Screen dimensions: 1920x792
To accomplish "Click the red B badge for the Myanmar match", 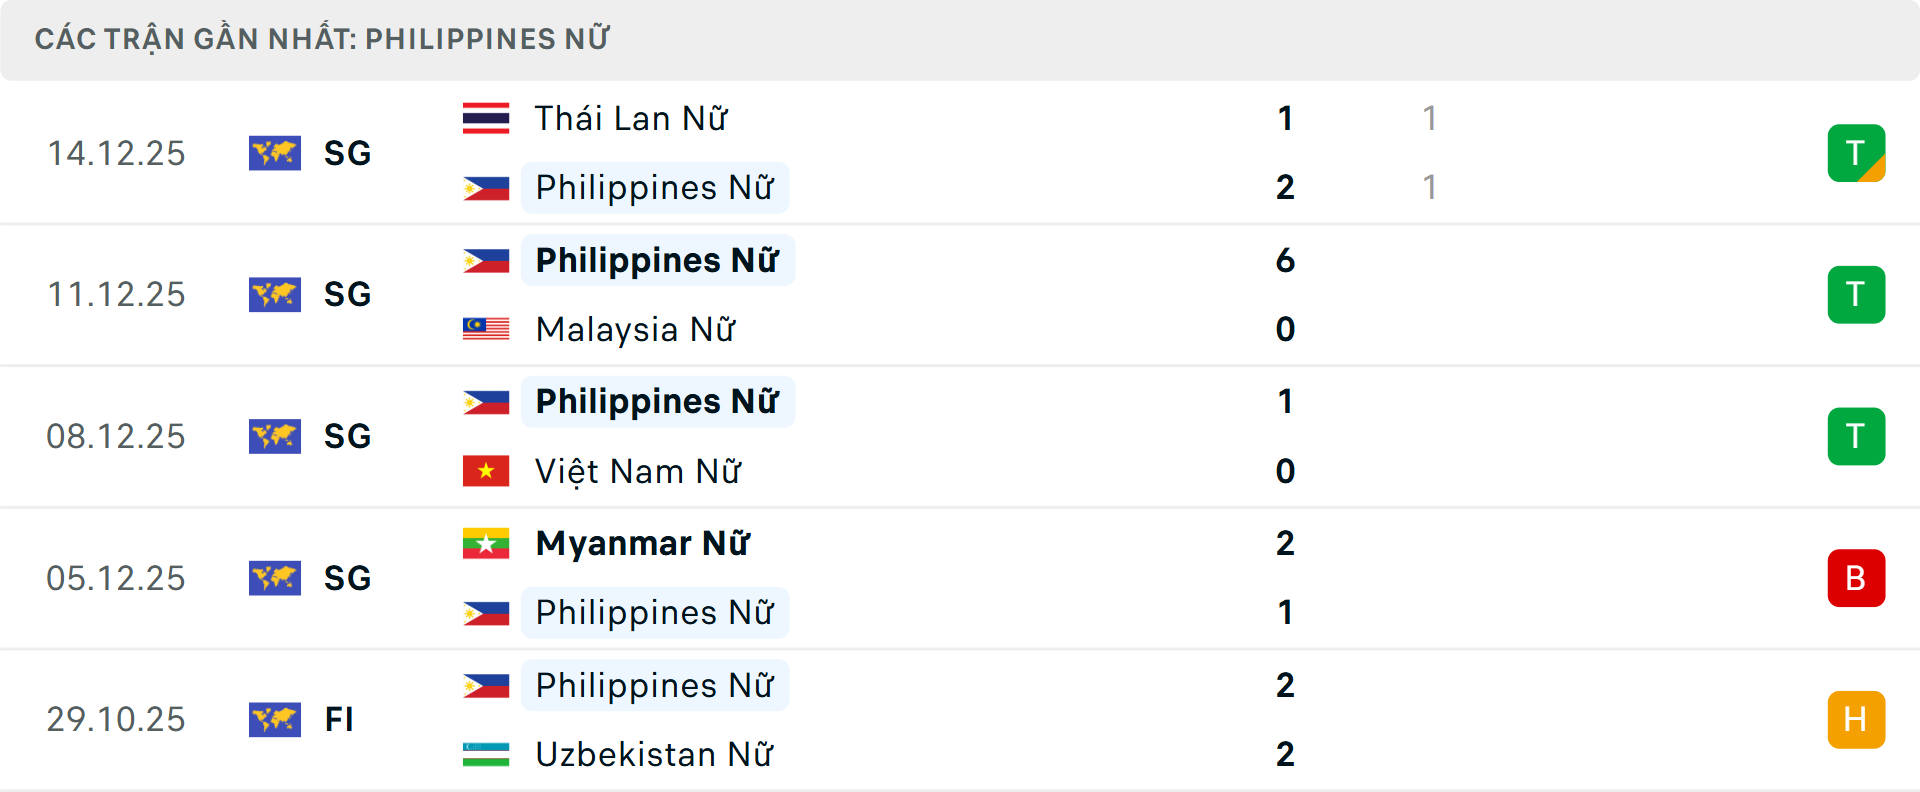I will pos(1856,578).
